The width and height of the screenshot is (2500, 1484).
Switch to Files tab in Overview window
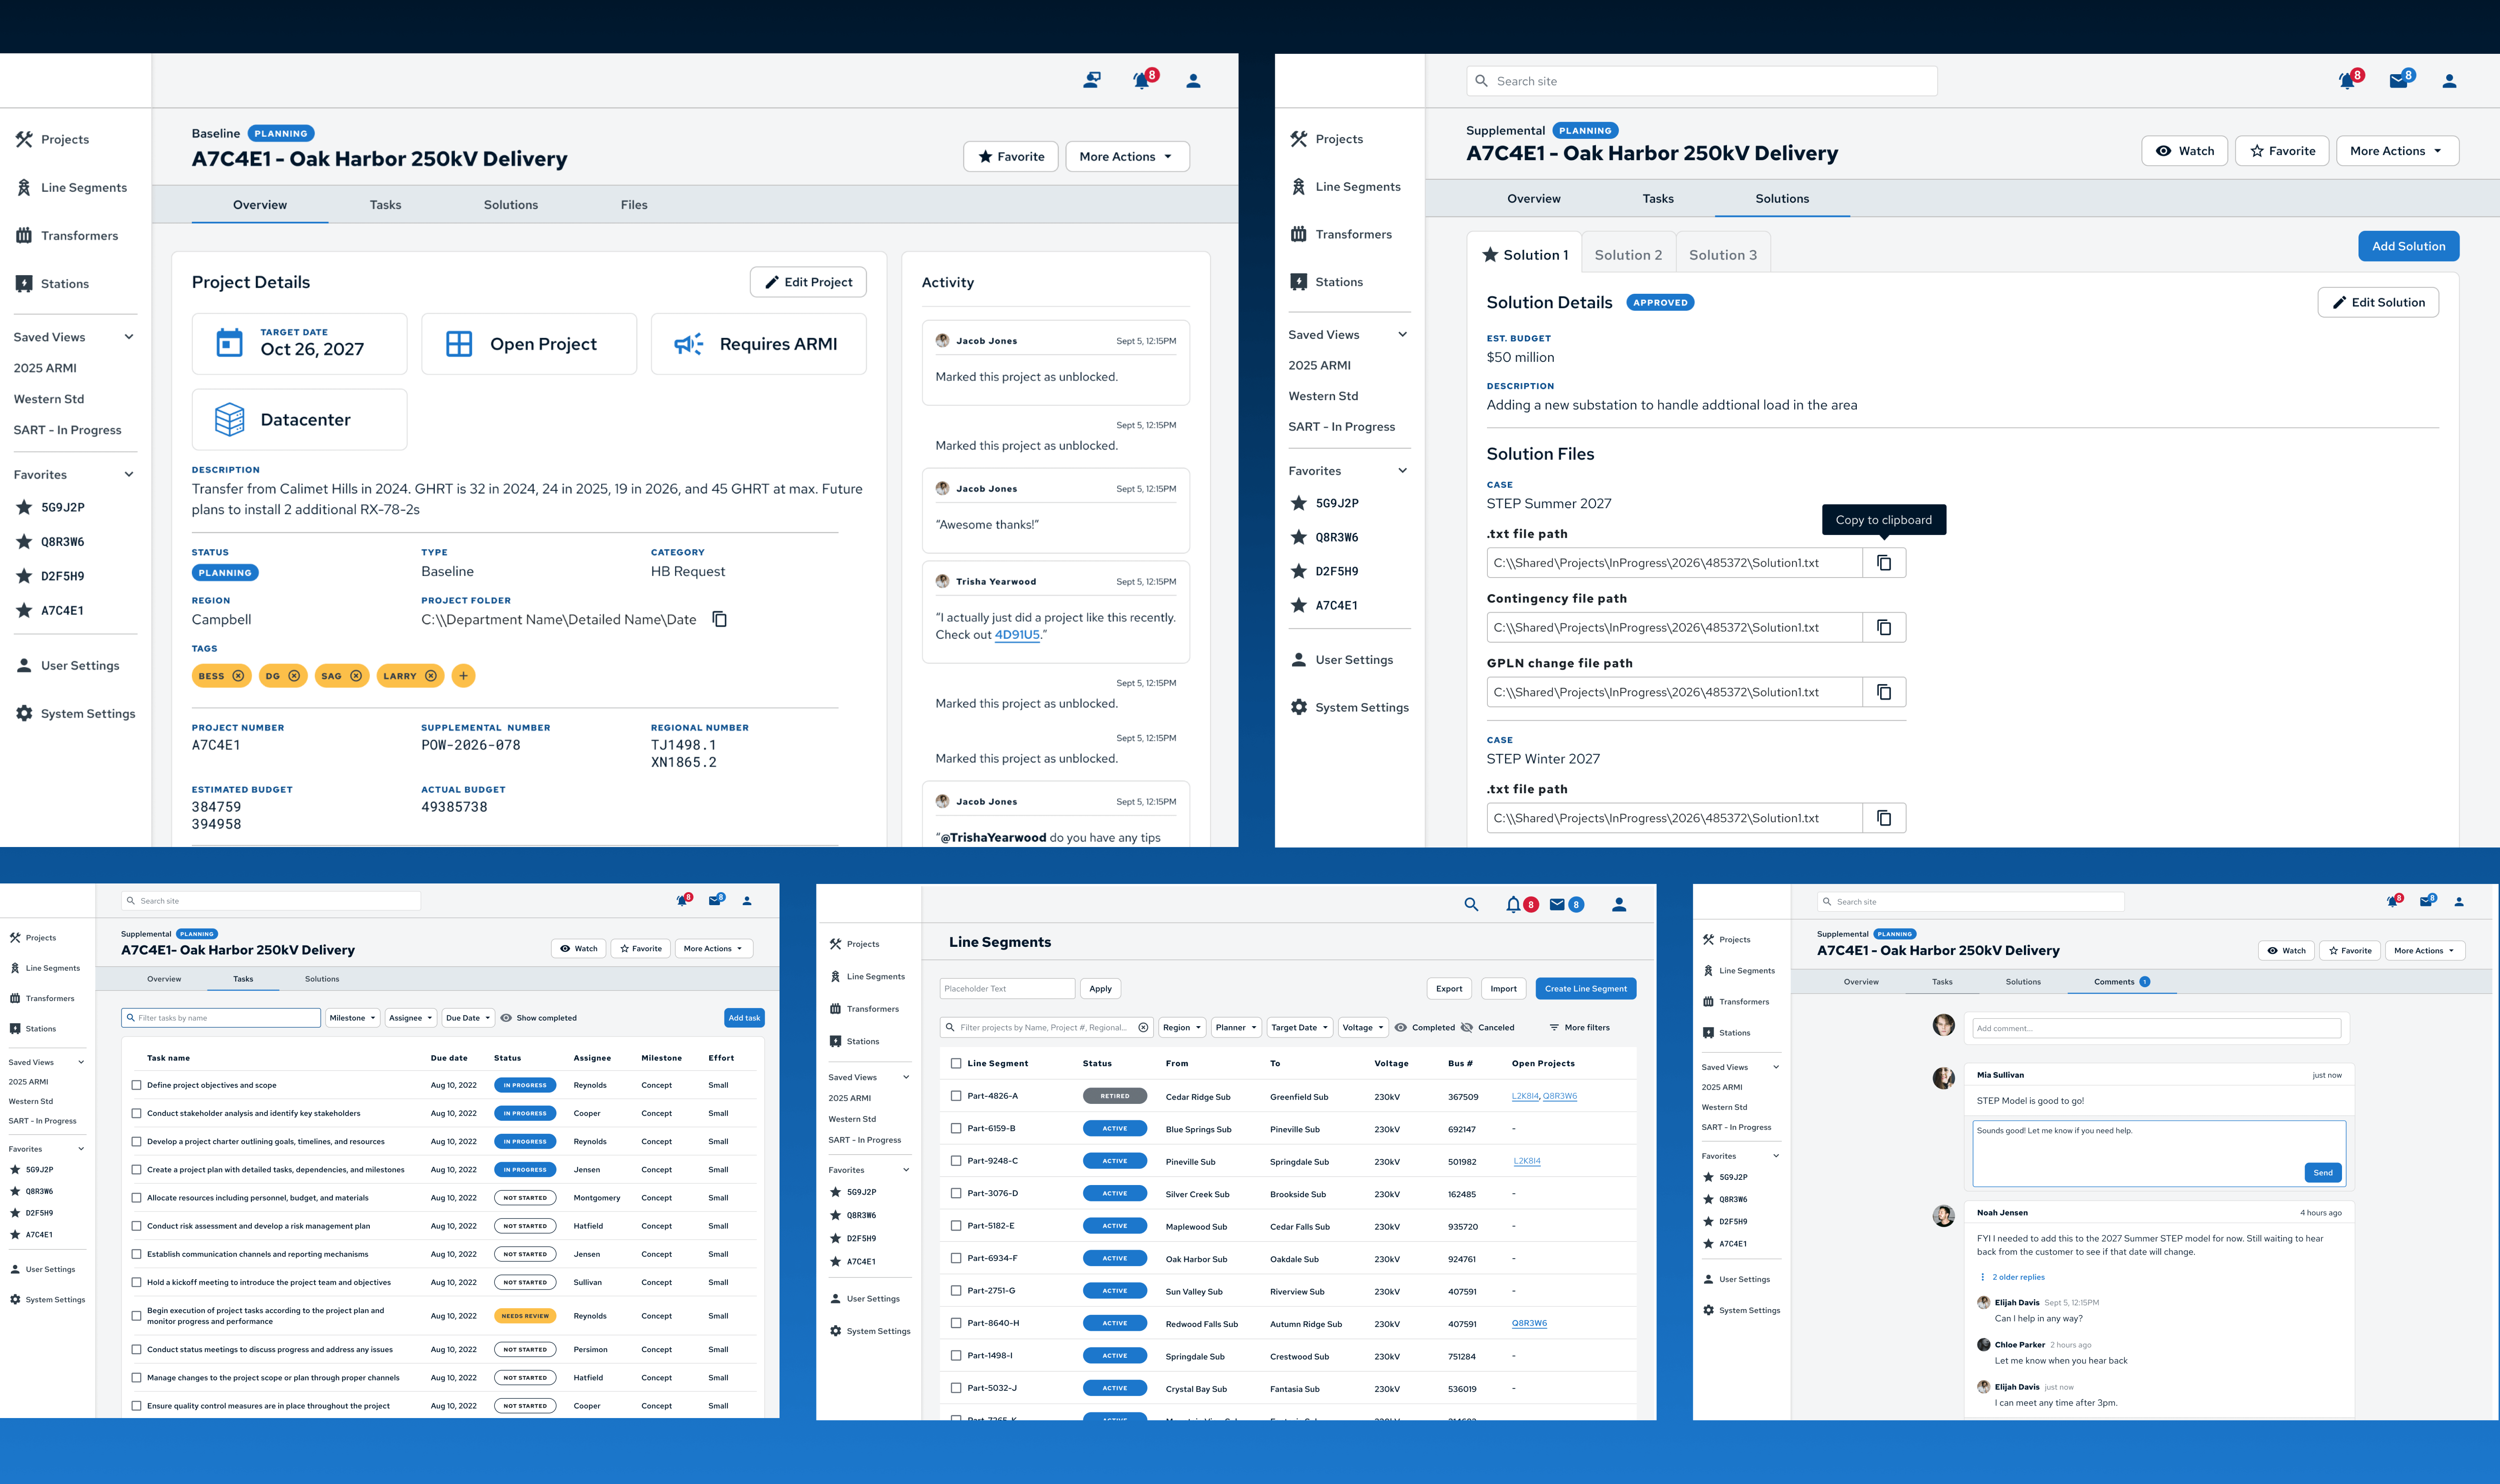tap(634, 205)
